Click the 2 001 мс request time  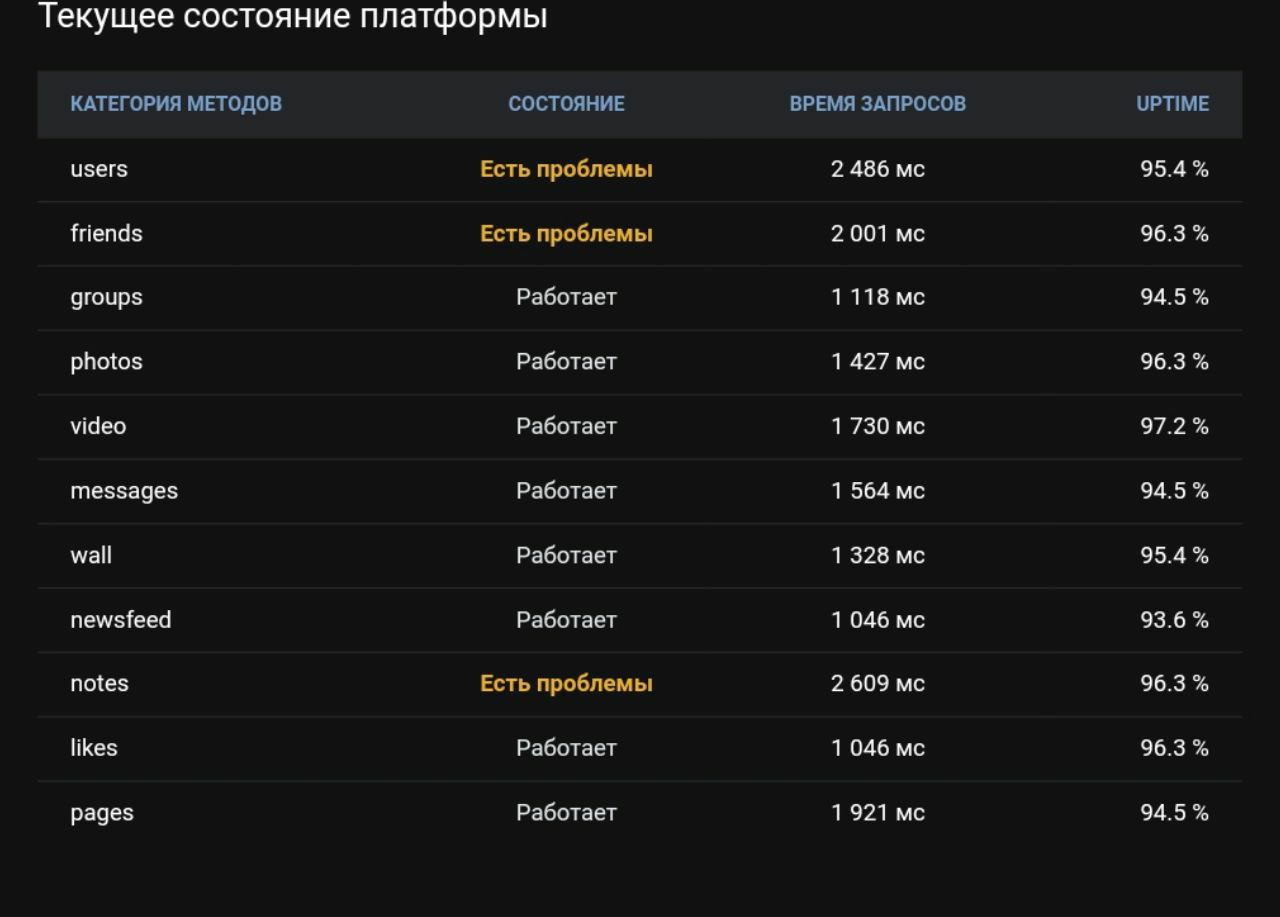(877, 233)
